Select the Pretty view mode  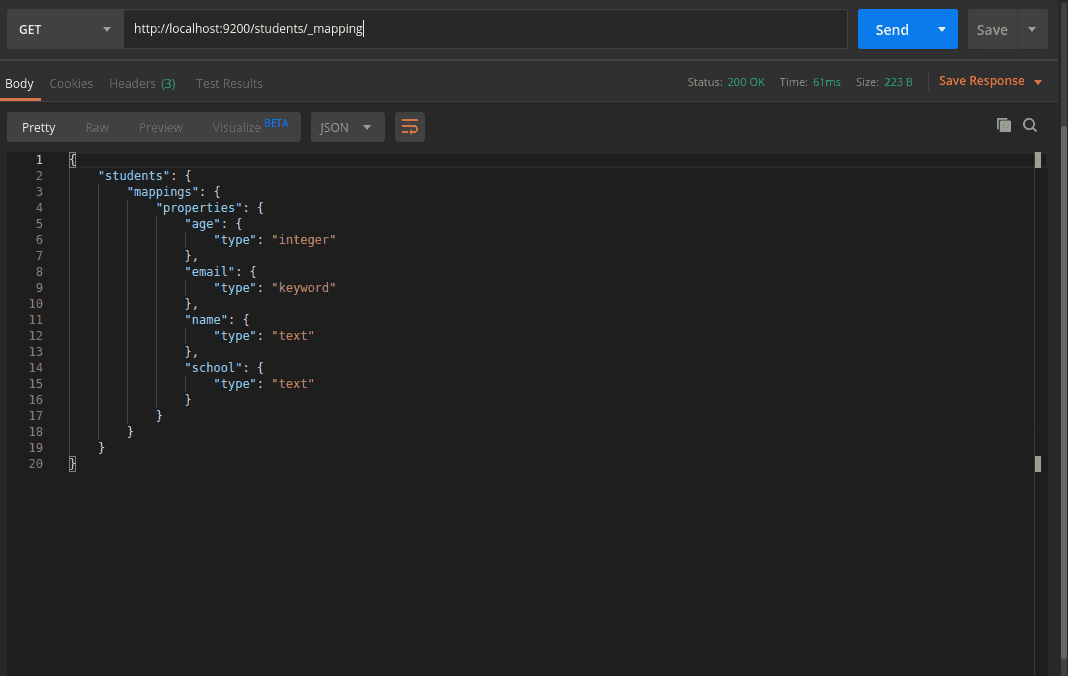pos(39,127)
